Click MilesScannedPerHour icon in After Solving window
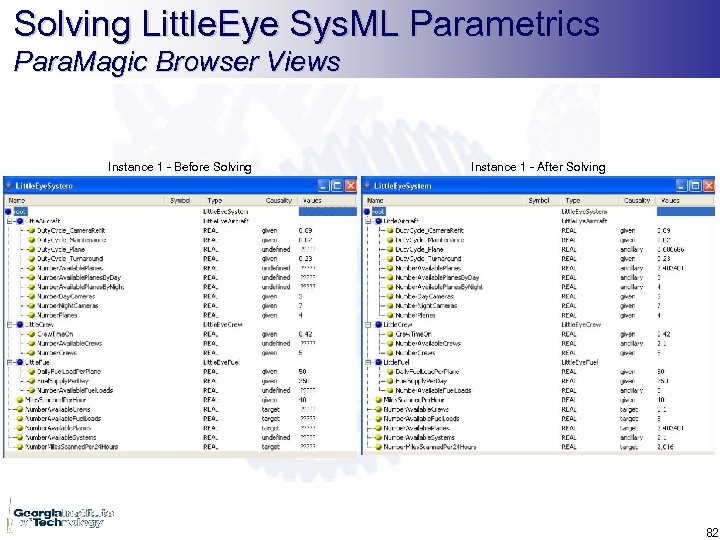This screenshot has width=720, height=540. tap(378, 400)
